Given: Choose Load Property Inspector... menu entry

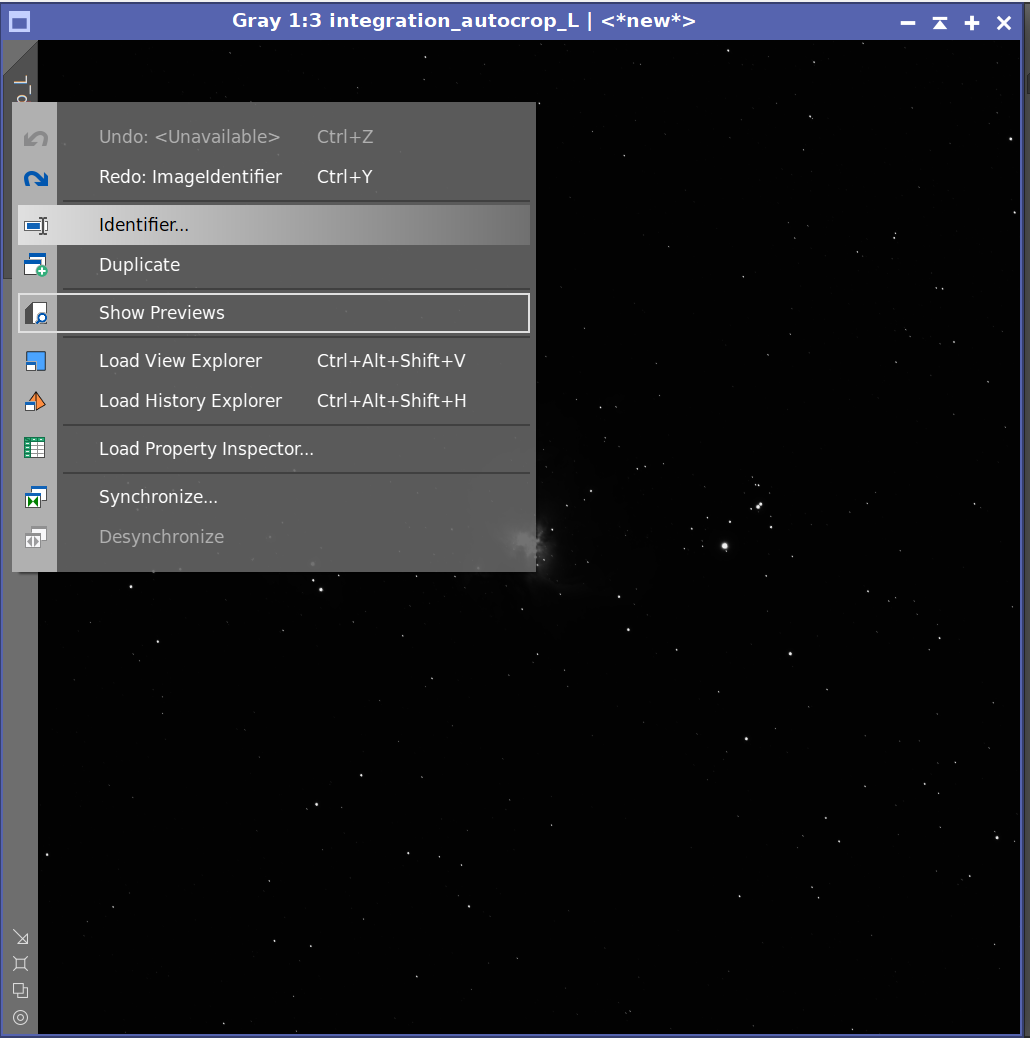Looking at the screenshot, I should (x=206, y=449).
